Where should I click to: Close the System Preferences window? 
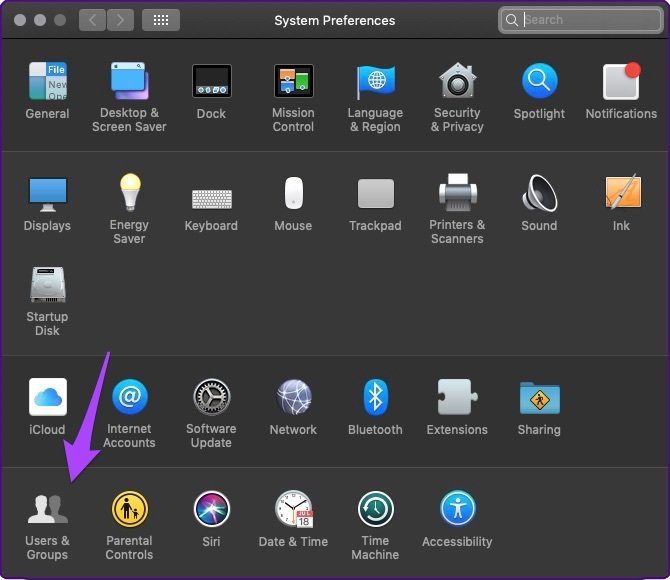[x=20, y=20]
